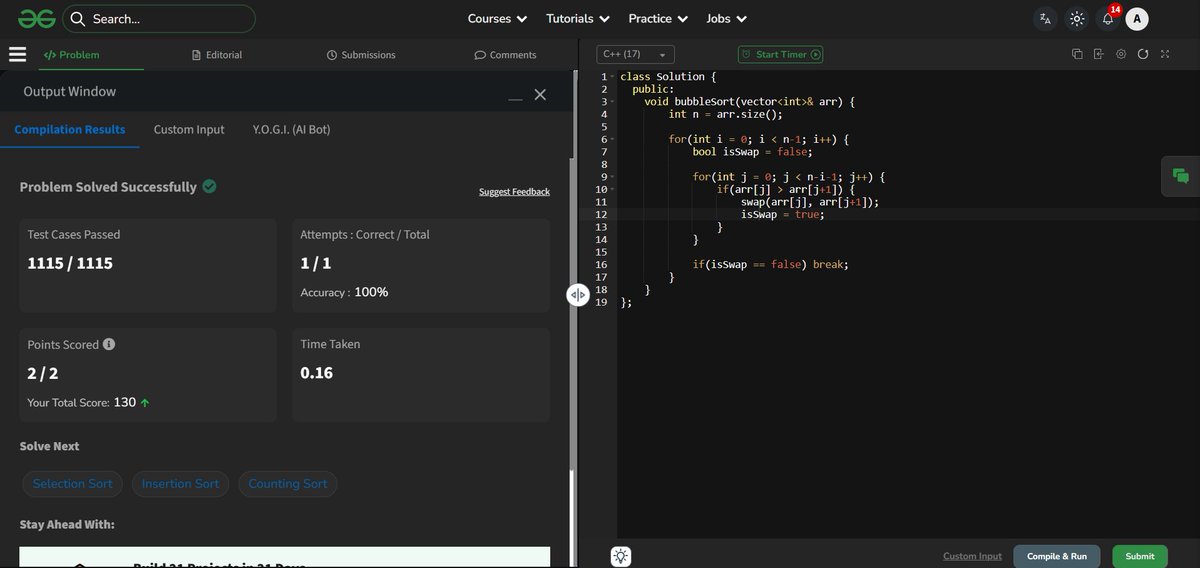Expand the Tutorials dropdown menu
This screenshot has width=1200, height=568.
click(578, 19)
